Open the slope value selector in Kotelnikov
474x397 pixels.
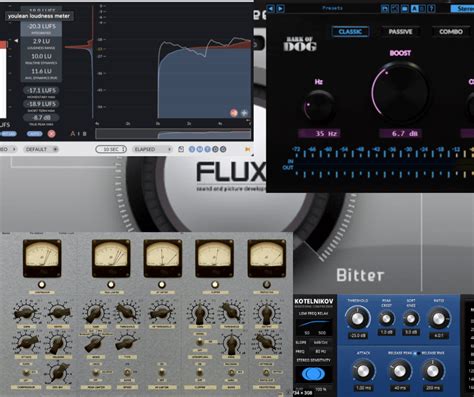point(320,343)
